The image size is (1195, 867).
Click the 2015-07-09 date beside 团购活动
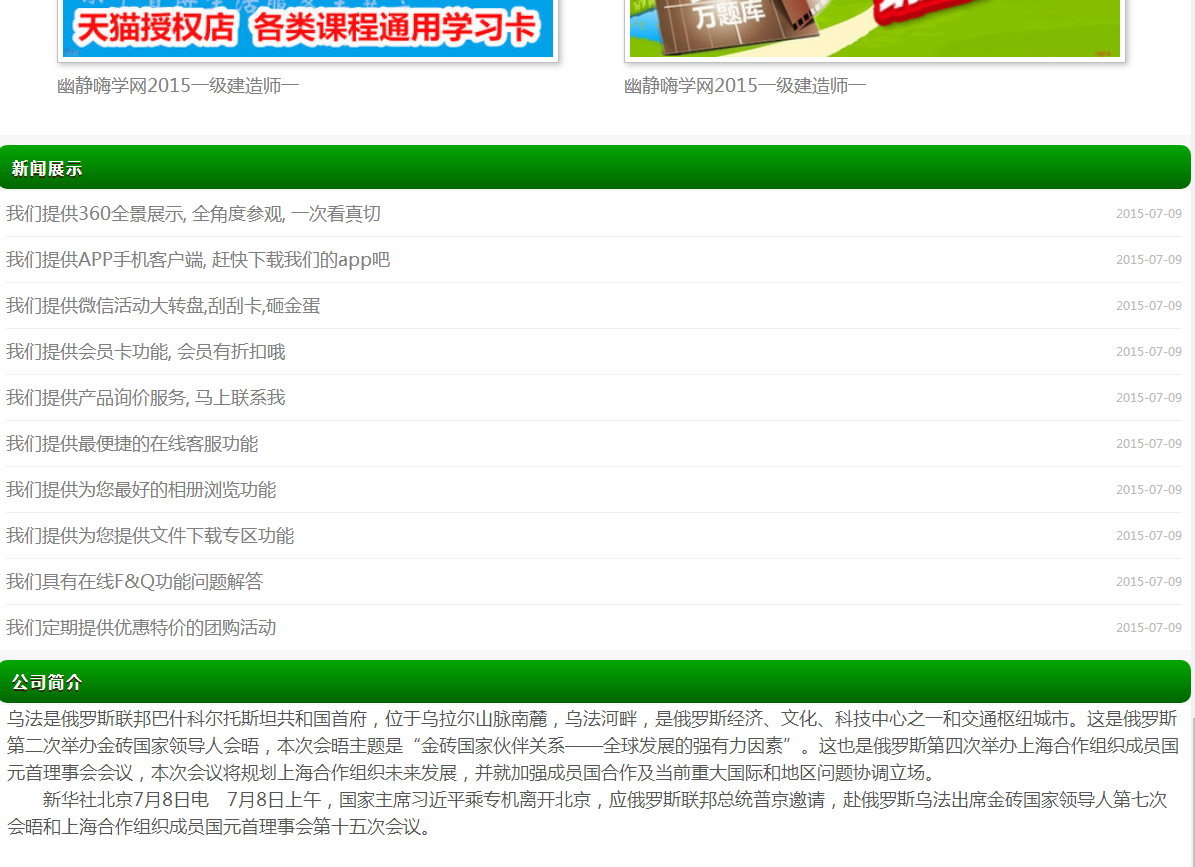point(1149,628)
